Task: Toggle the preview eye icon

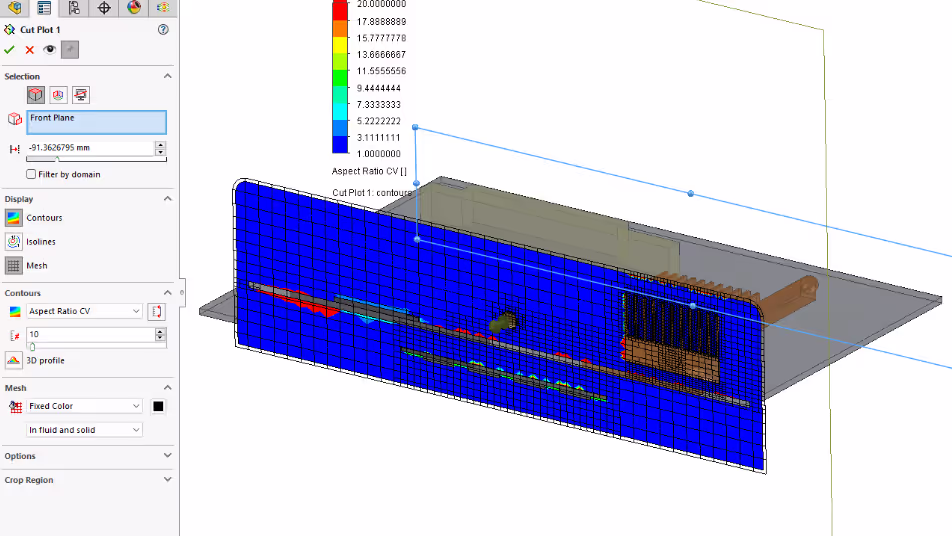Action: 50,50
